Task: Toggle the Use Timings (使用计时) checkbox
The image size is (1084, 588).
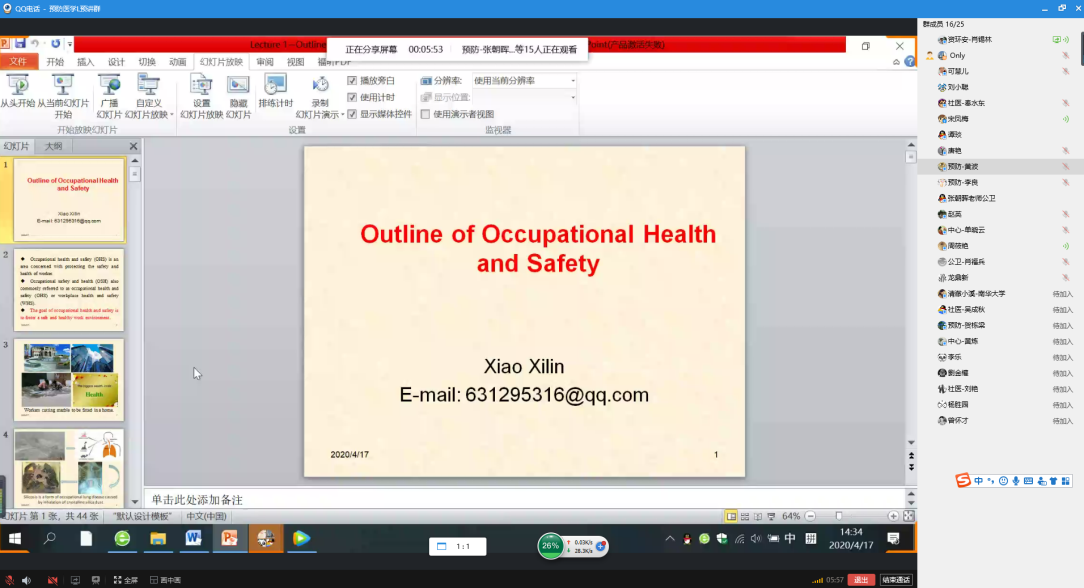Action: coord(352,97)
